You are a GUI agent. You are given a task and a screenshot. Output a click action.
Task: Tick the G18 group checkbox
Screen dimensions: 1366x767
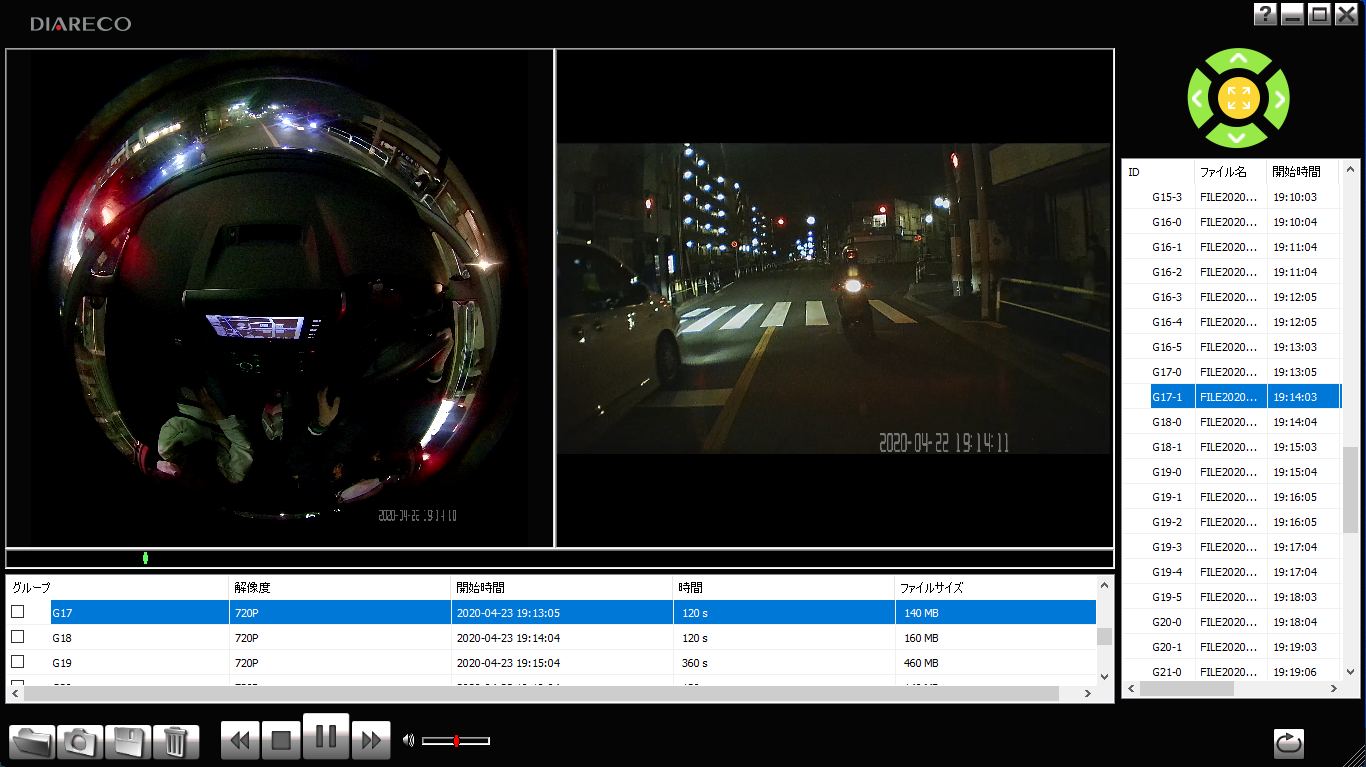point(18,637)
